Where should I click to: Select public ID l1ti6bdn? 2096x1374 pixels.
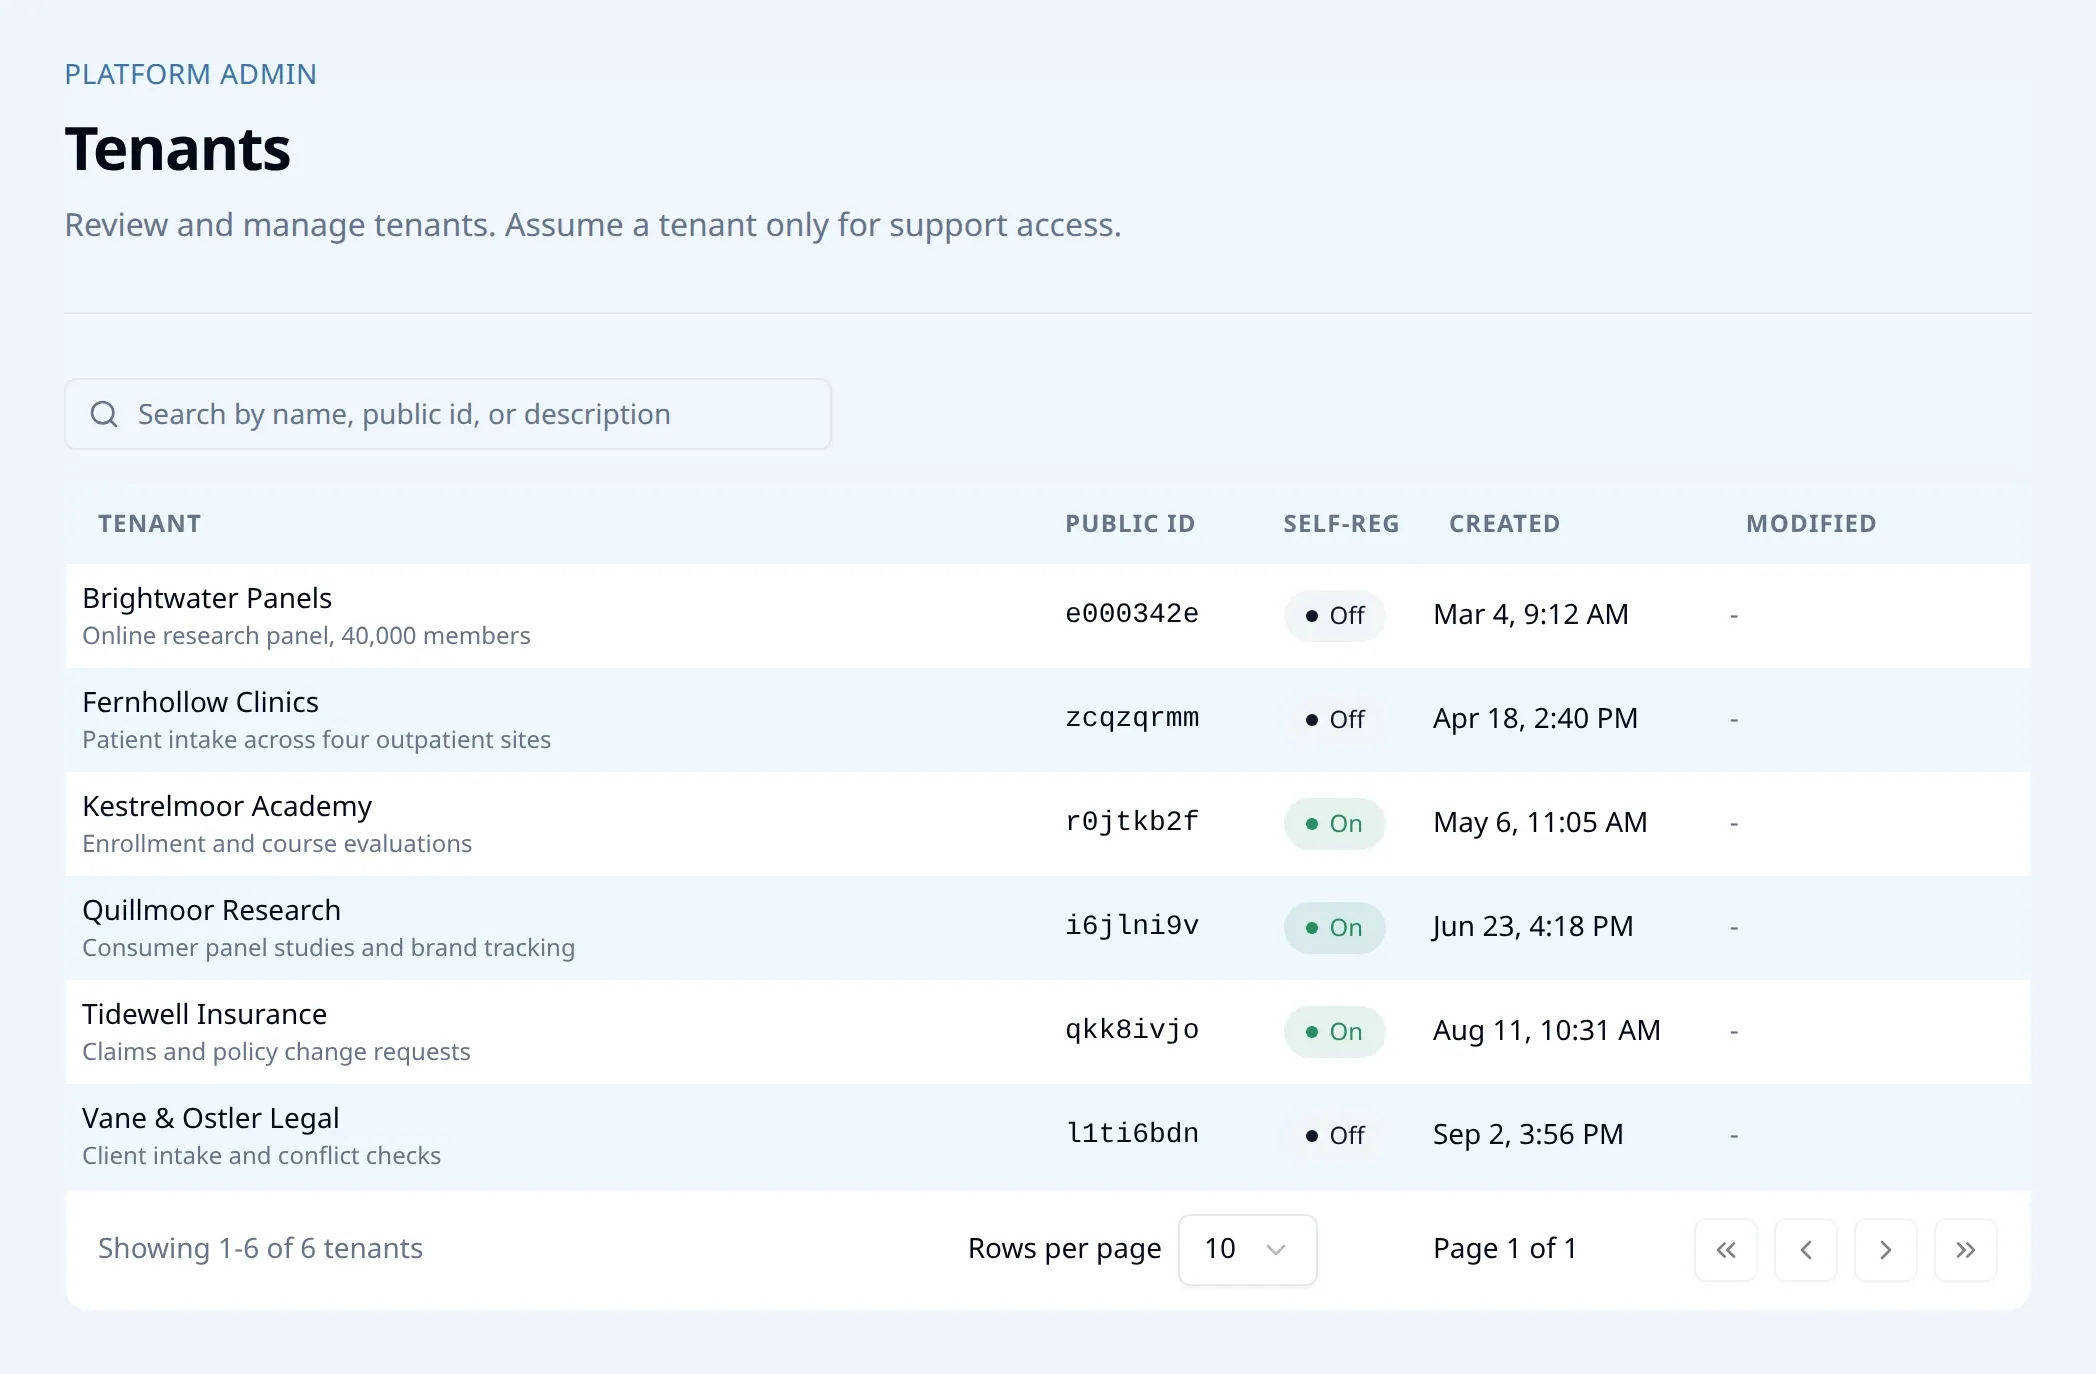tap(1132, 1134)
